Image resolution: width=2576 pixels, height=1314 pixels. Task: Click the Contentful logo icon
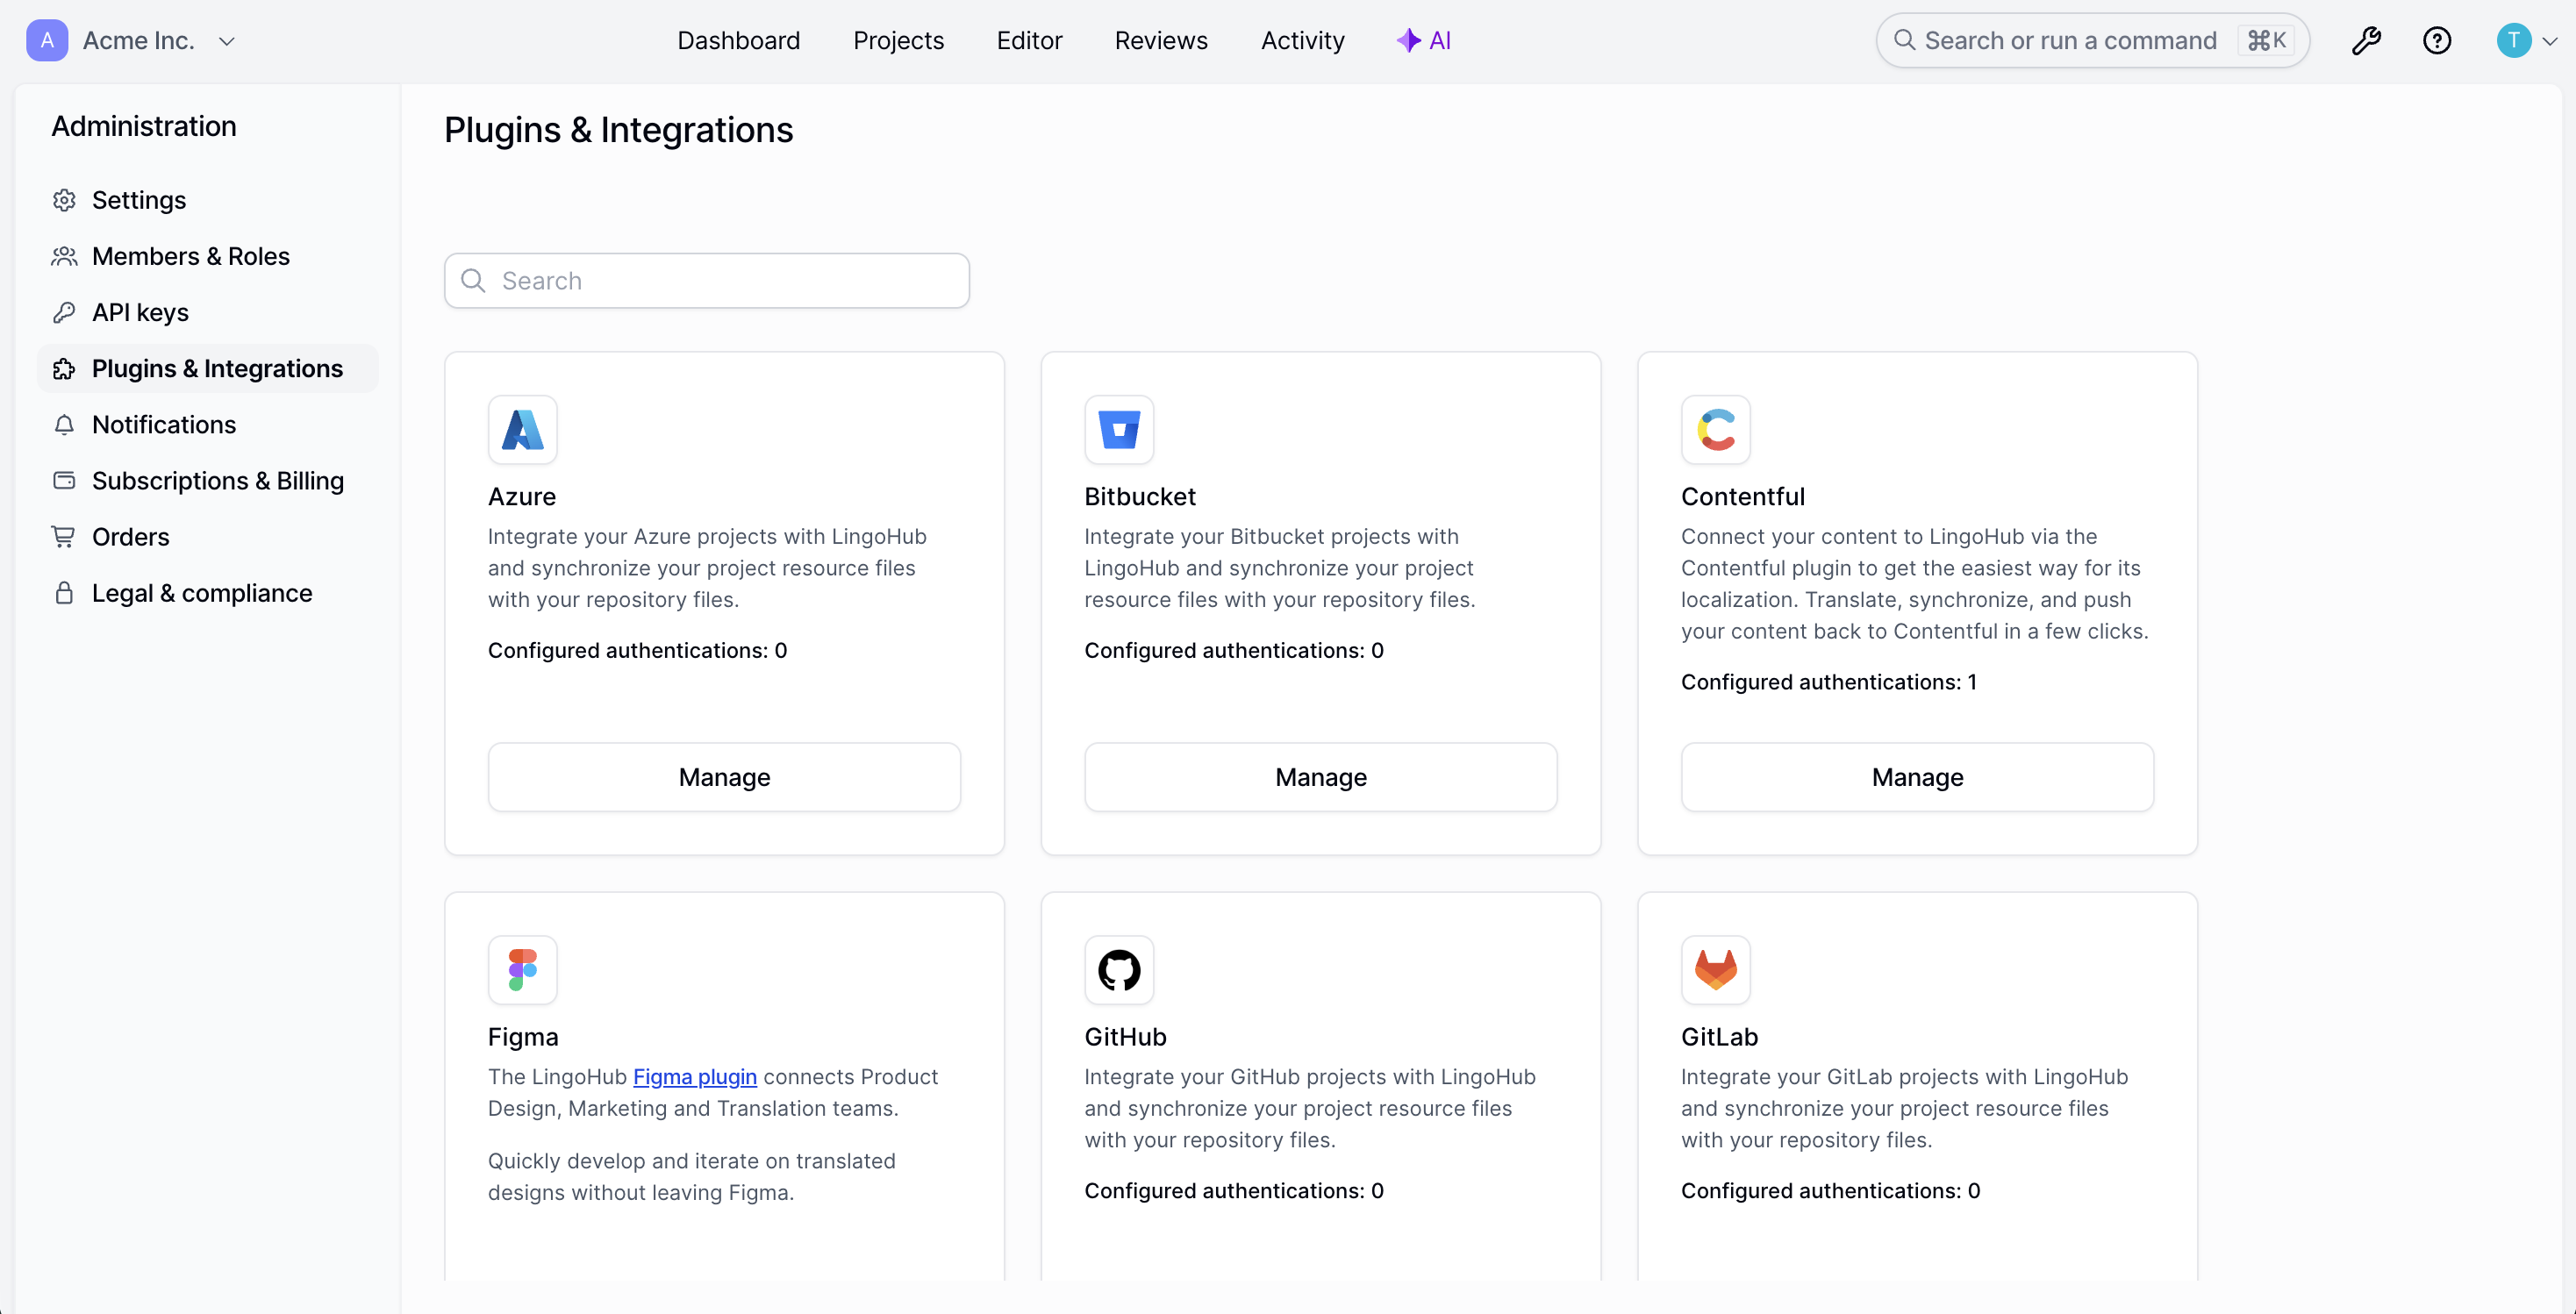1716,430
